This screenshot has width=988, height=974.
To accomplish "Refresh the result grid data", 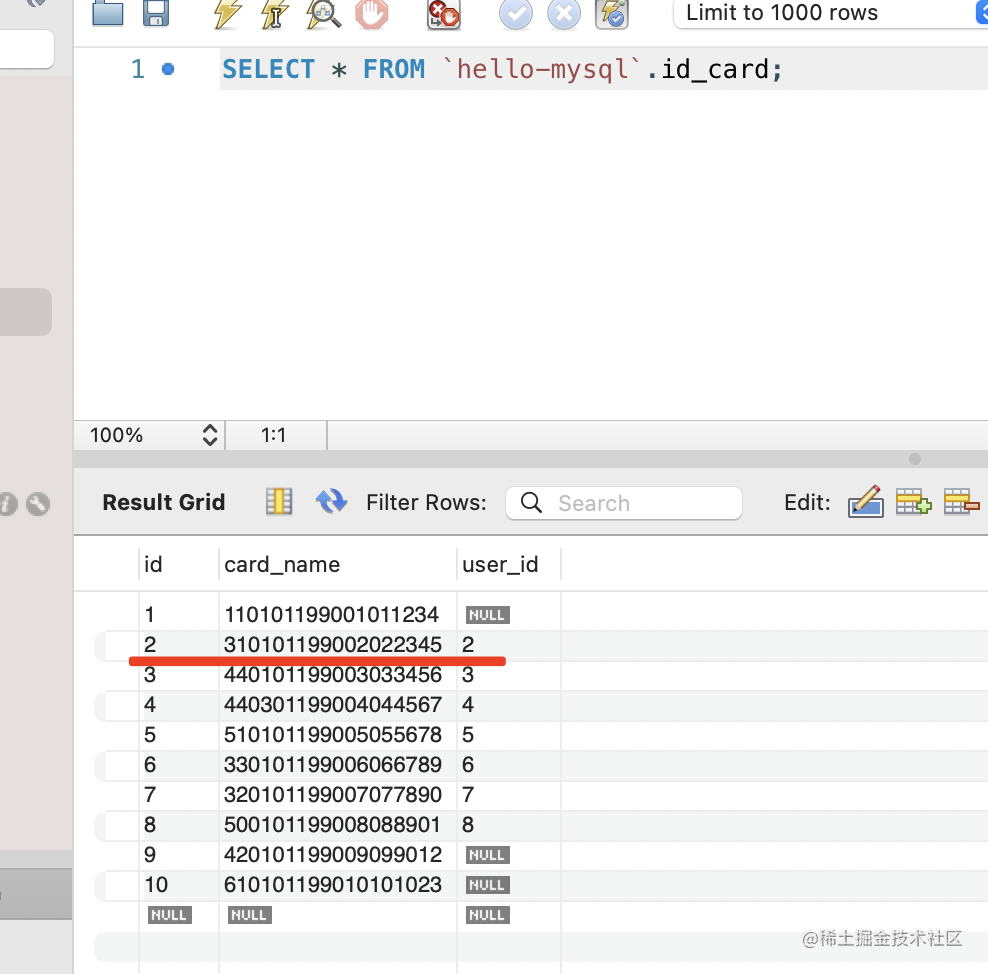I will (331, 501).
